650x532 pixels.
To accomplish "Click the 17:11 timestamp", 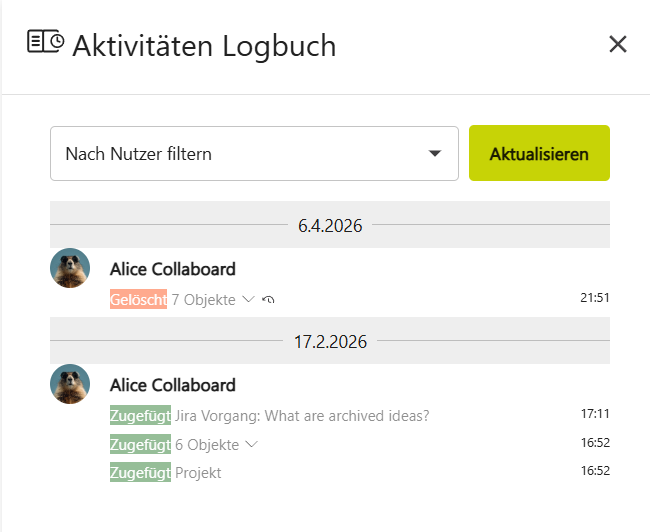I will 595,414.
